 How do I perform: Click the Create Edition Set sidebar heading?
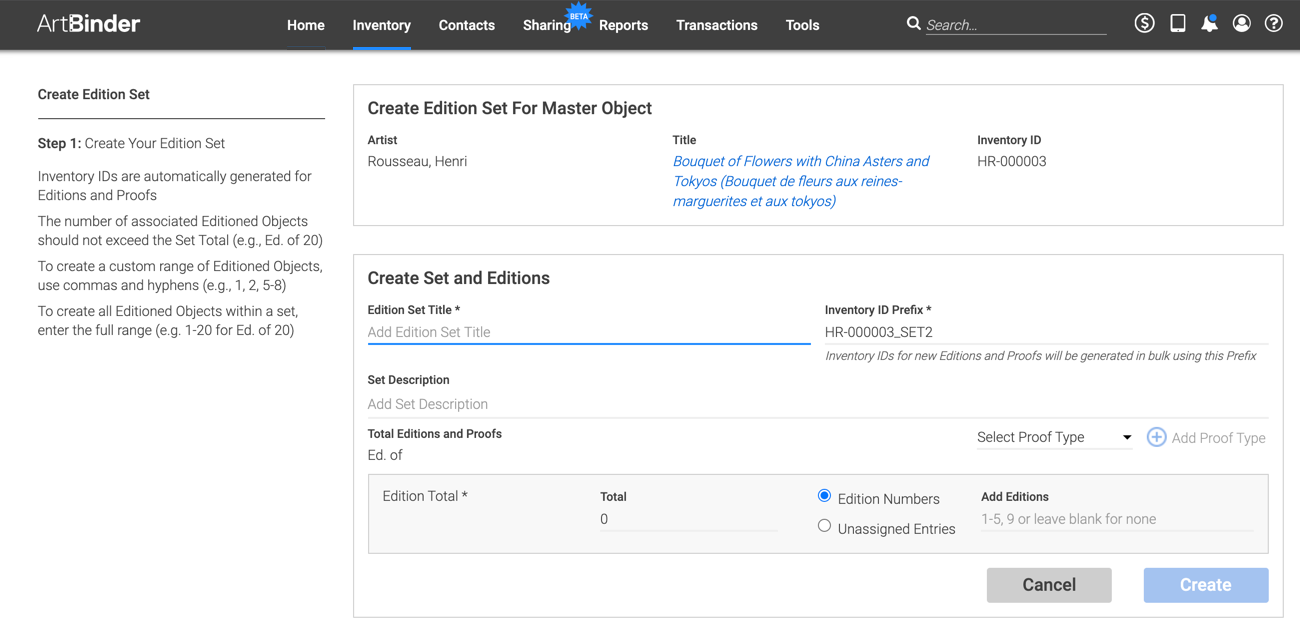point(94,94)
